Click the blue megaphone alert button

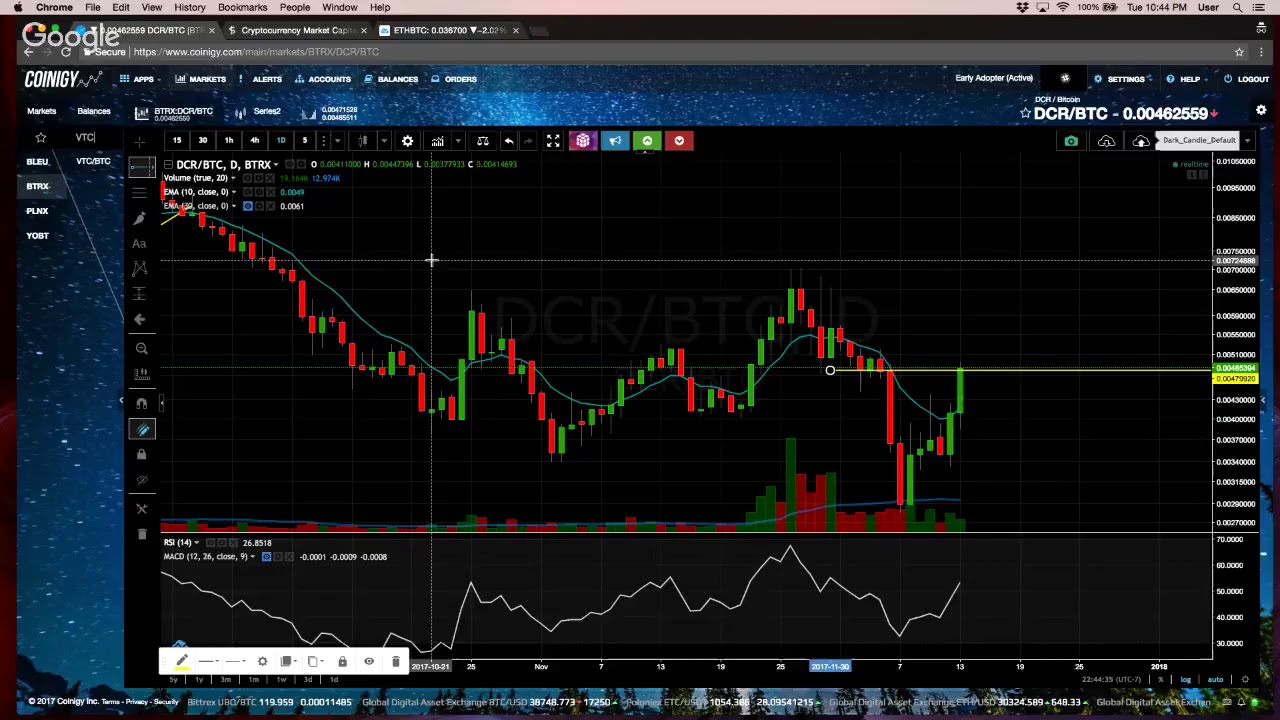point(615,141)
